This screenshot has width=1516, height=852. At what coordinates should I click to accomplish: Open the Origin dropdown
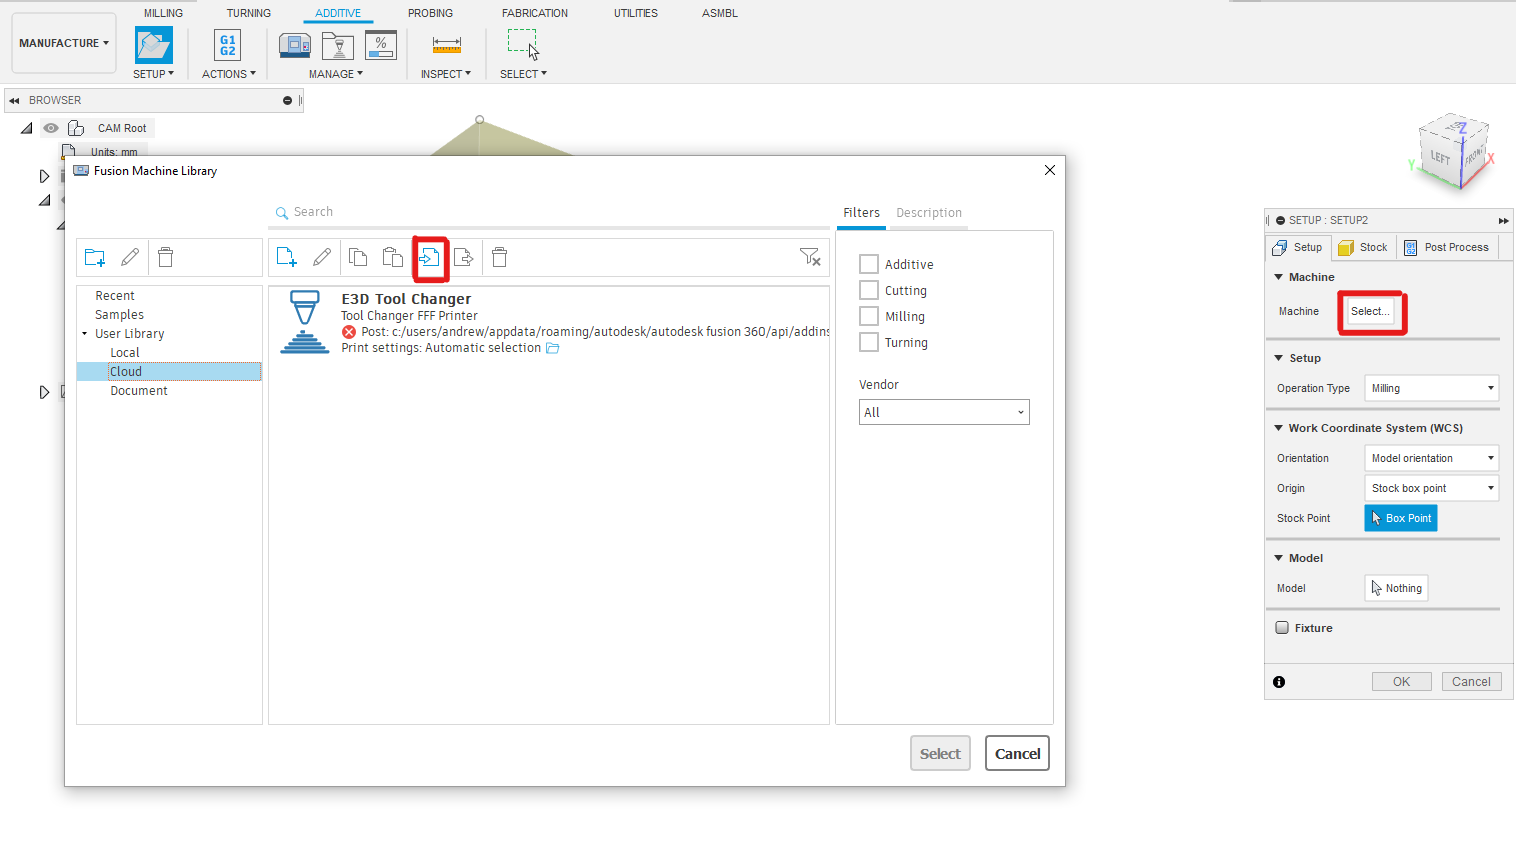click(1432, 488)
